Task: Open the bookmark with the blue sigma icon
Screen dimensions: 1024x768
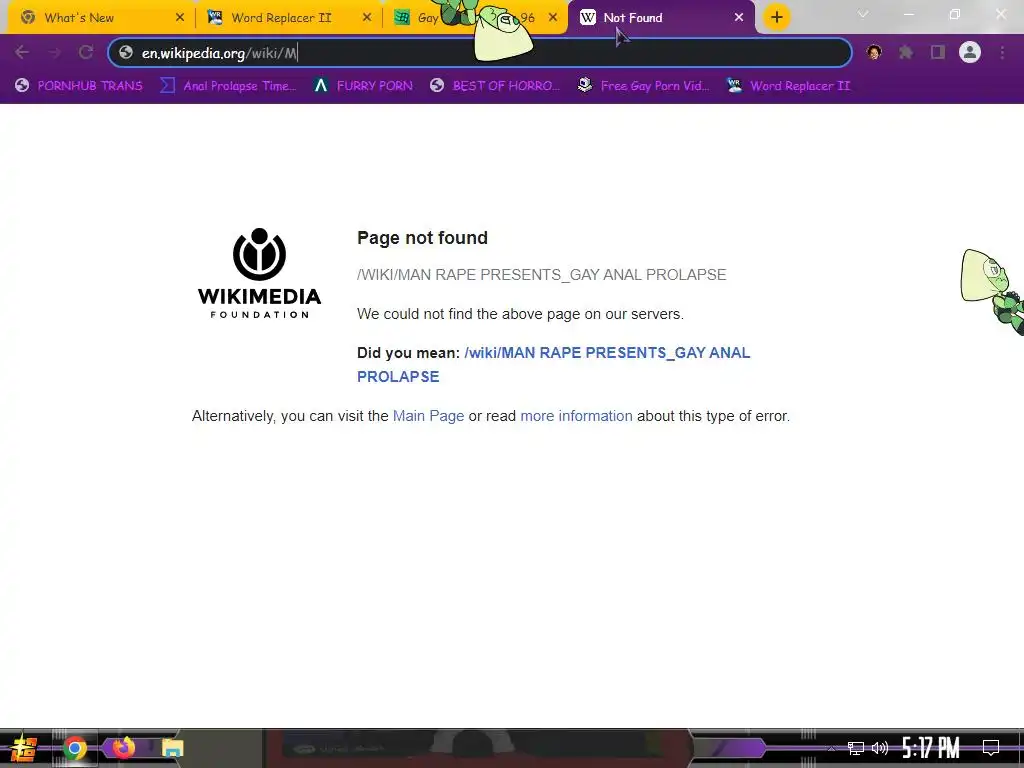Action: pyautogui.click(x=228, y=86)
